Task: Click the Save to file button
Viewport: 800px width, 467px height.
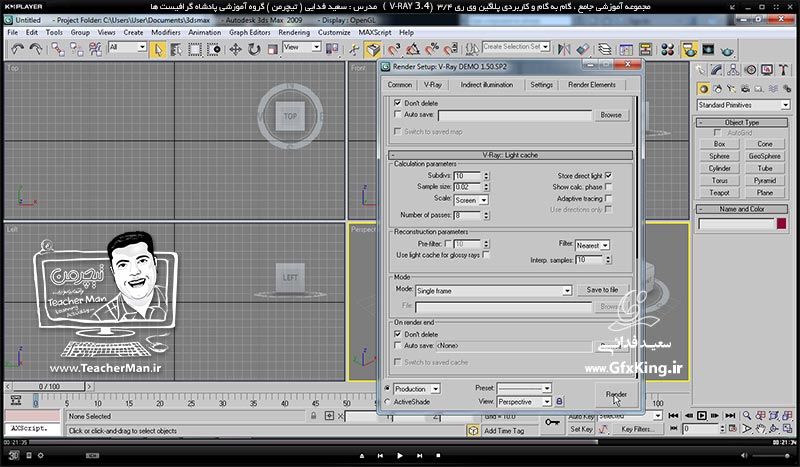Action: [x=602, y=290]
